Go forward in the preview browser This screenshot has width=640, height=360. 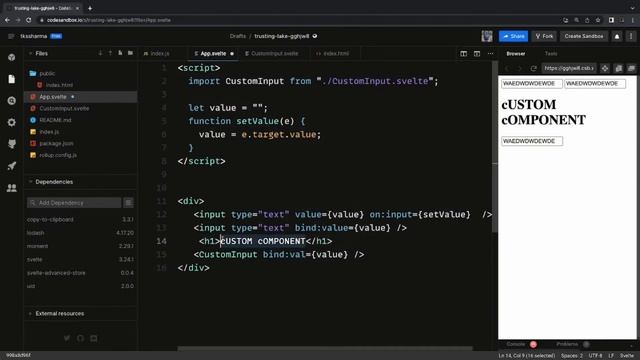(x=519, y=68)
